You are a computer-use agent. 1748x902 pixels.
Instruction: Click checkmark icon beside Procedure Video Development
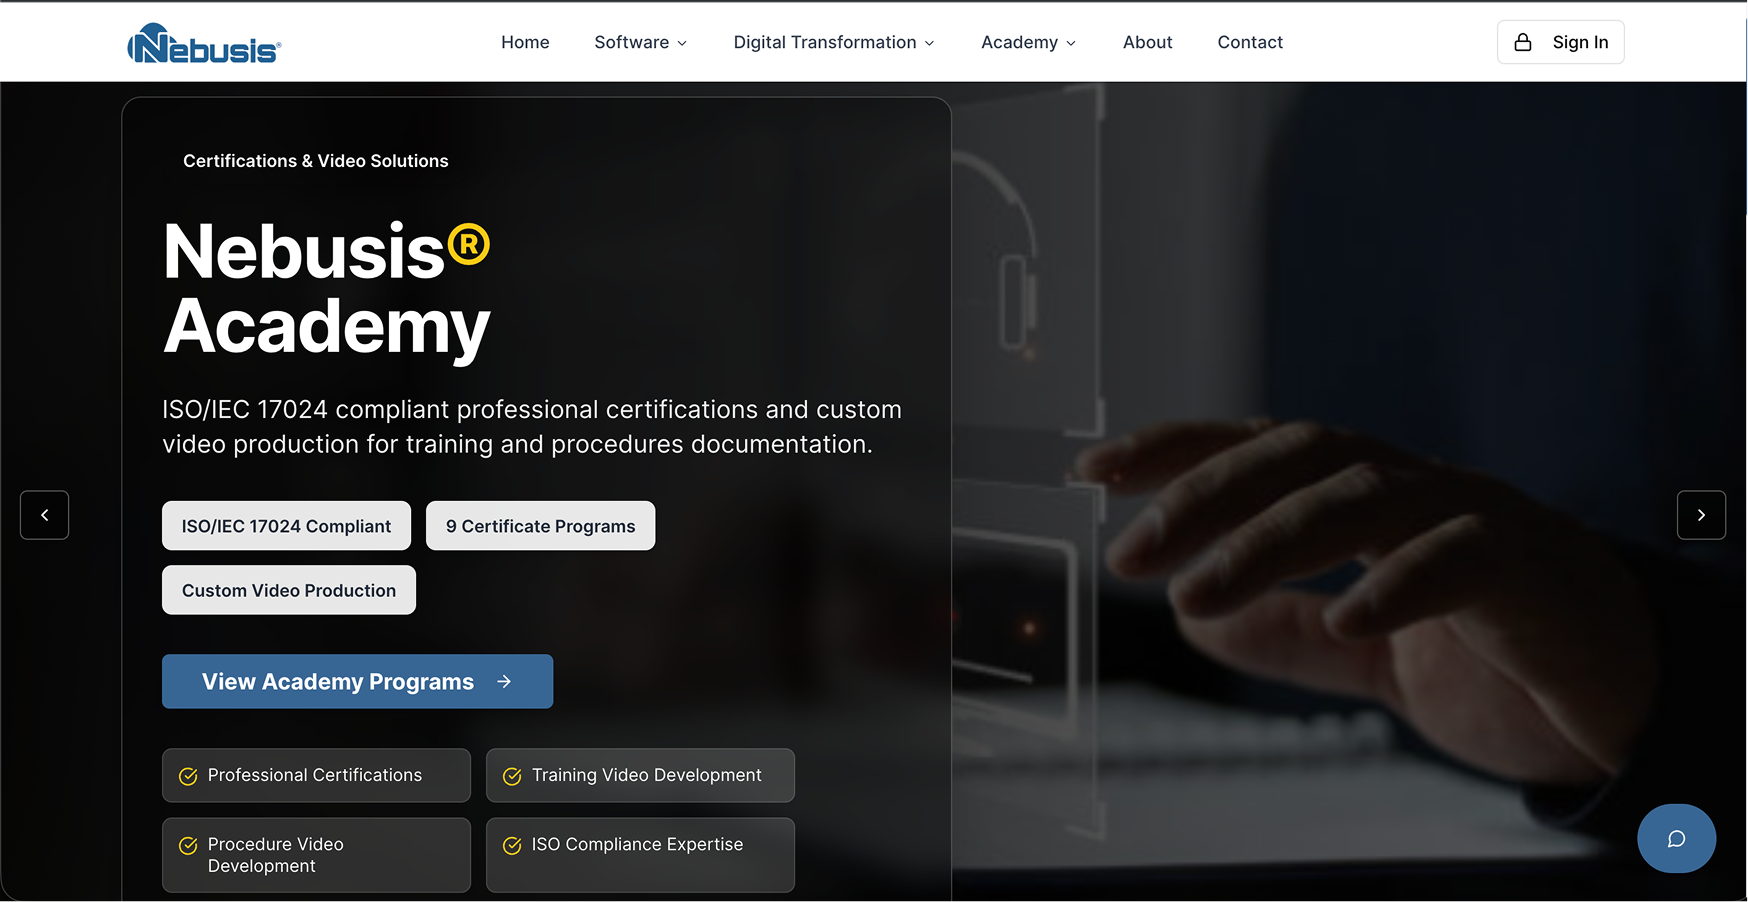click(x=188, y=846)
